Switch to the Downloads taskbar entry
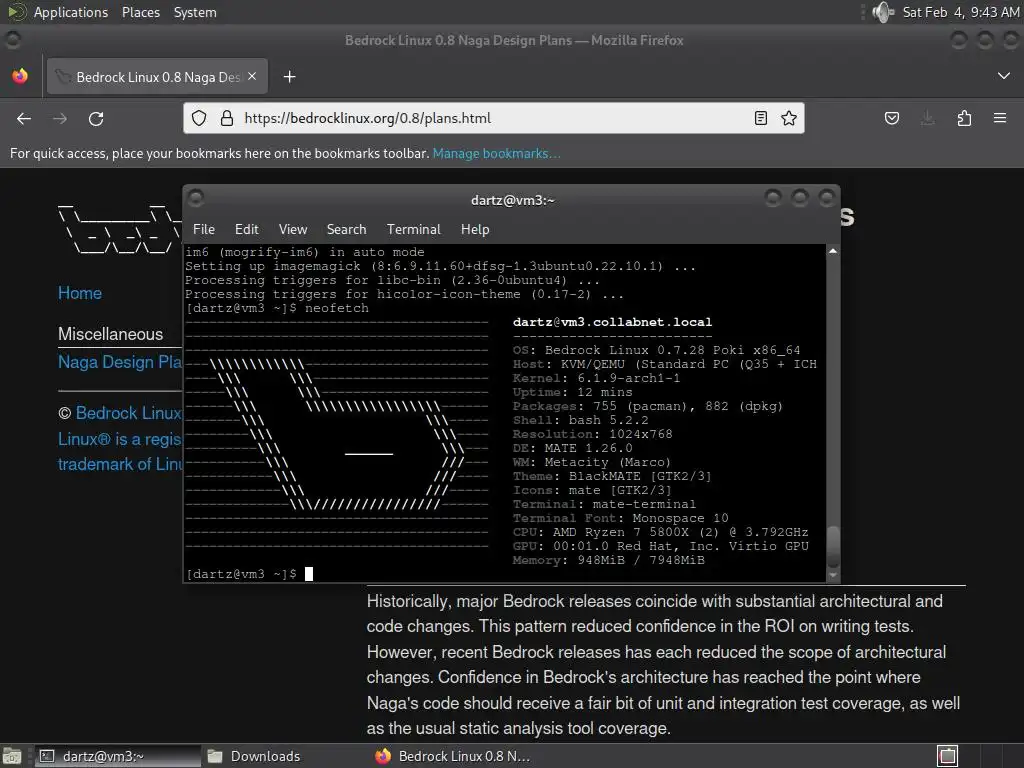The image size is (1024, 768). (x=254, y=756)
